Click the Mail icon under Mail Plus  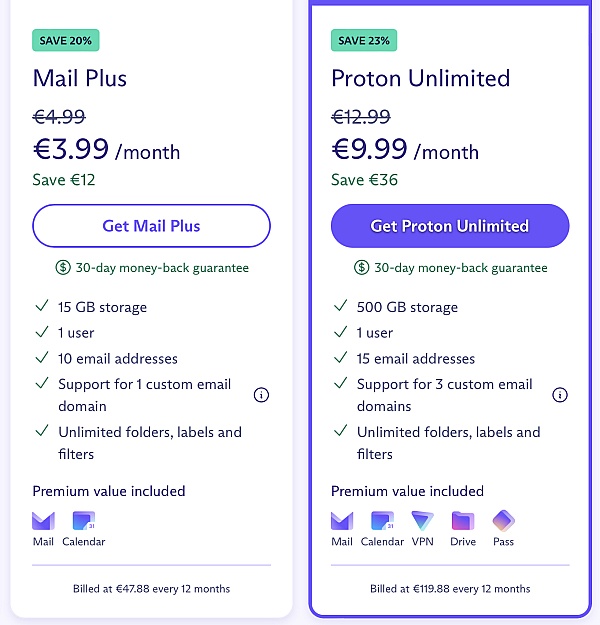coord(43,521)
